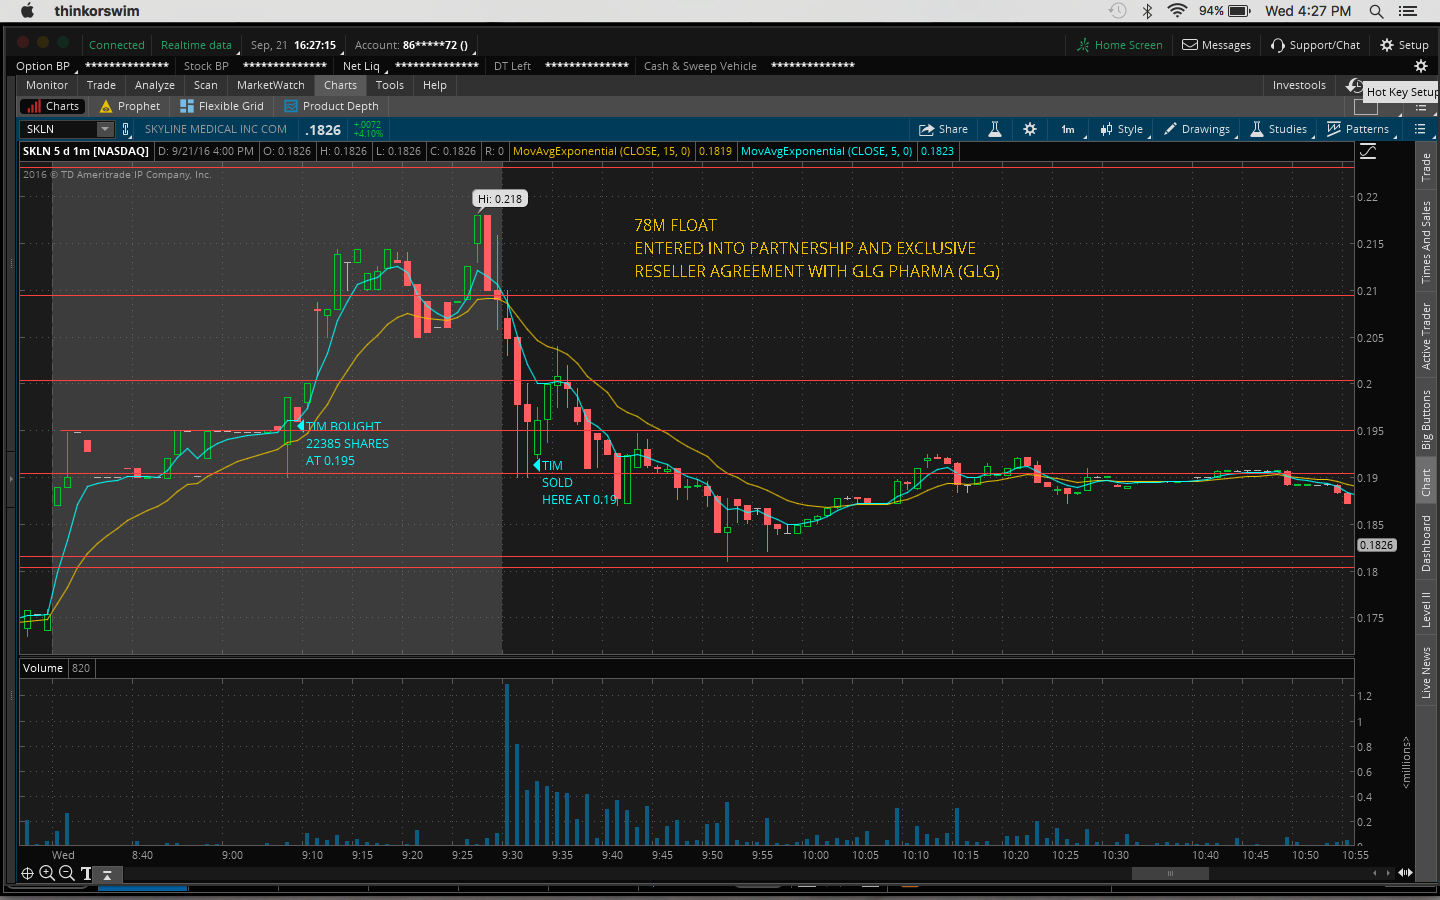The width and height of the screenshot is (1440, 900).
Task: Open the Live News side tab
Action: [x=1426, y=672]
